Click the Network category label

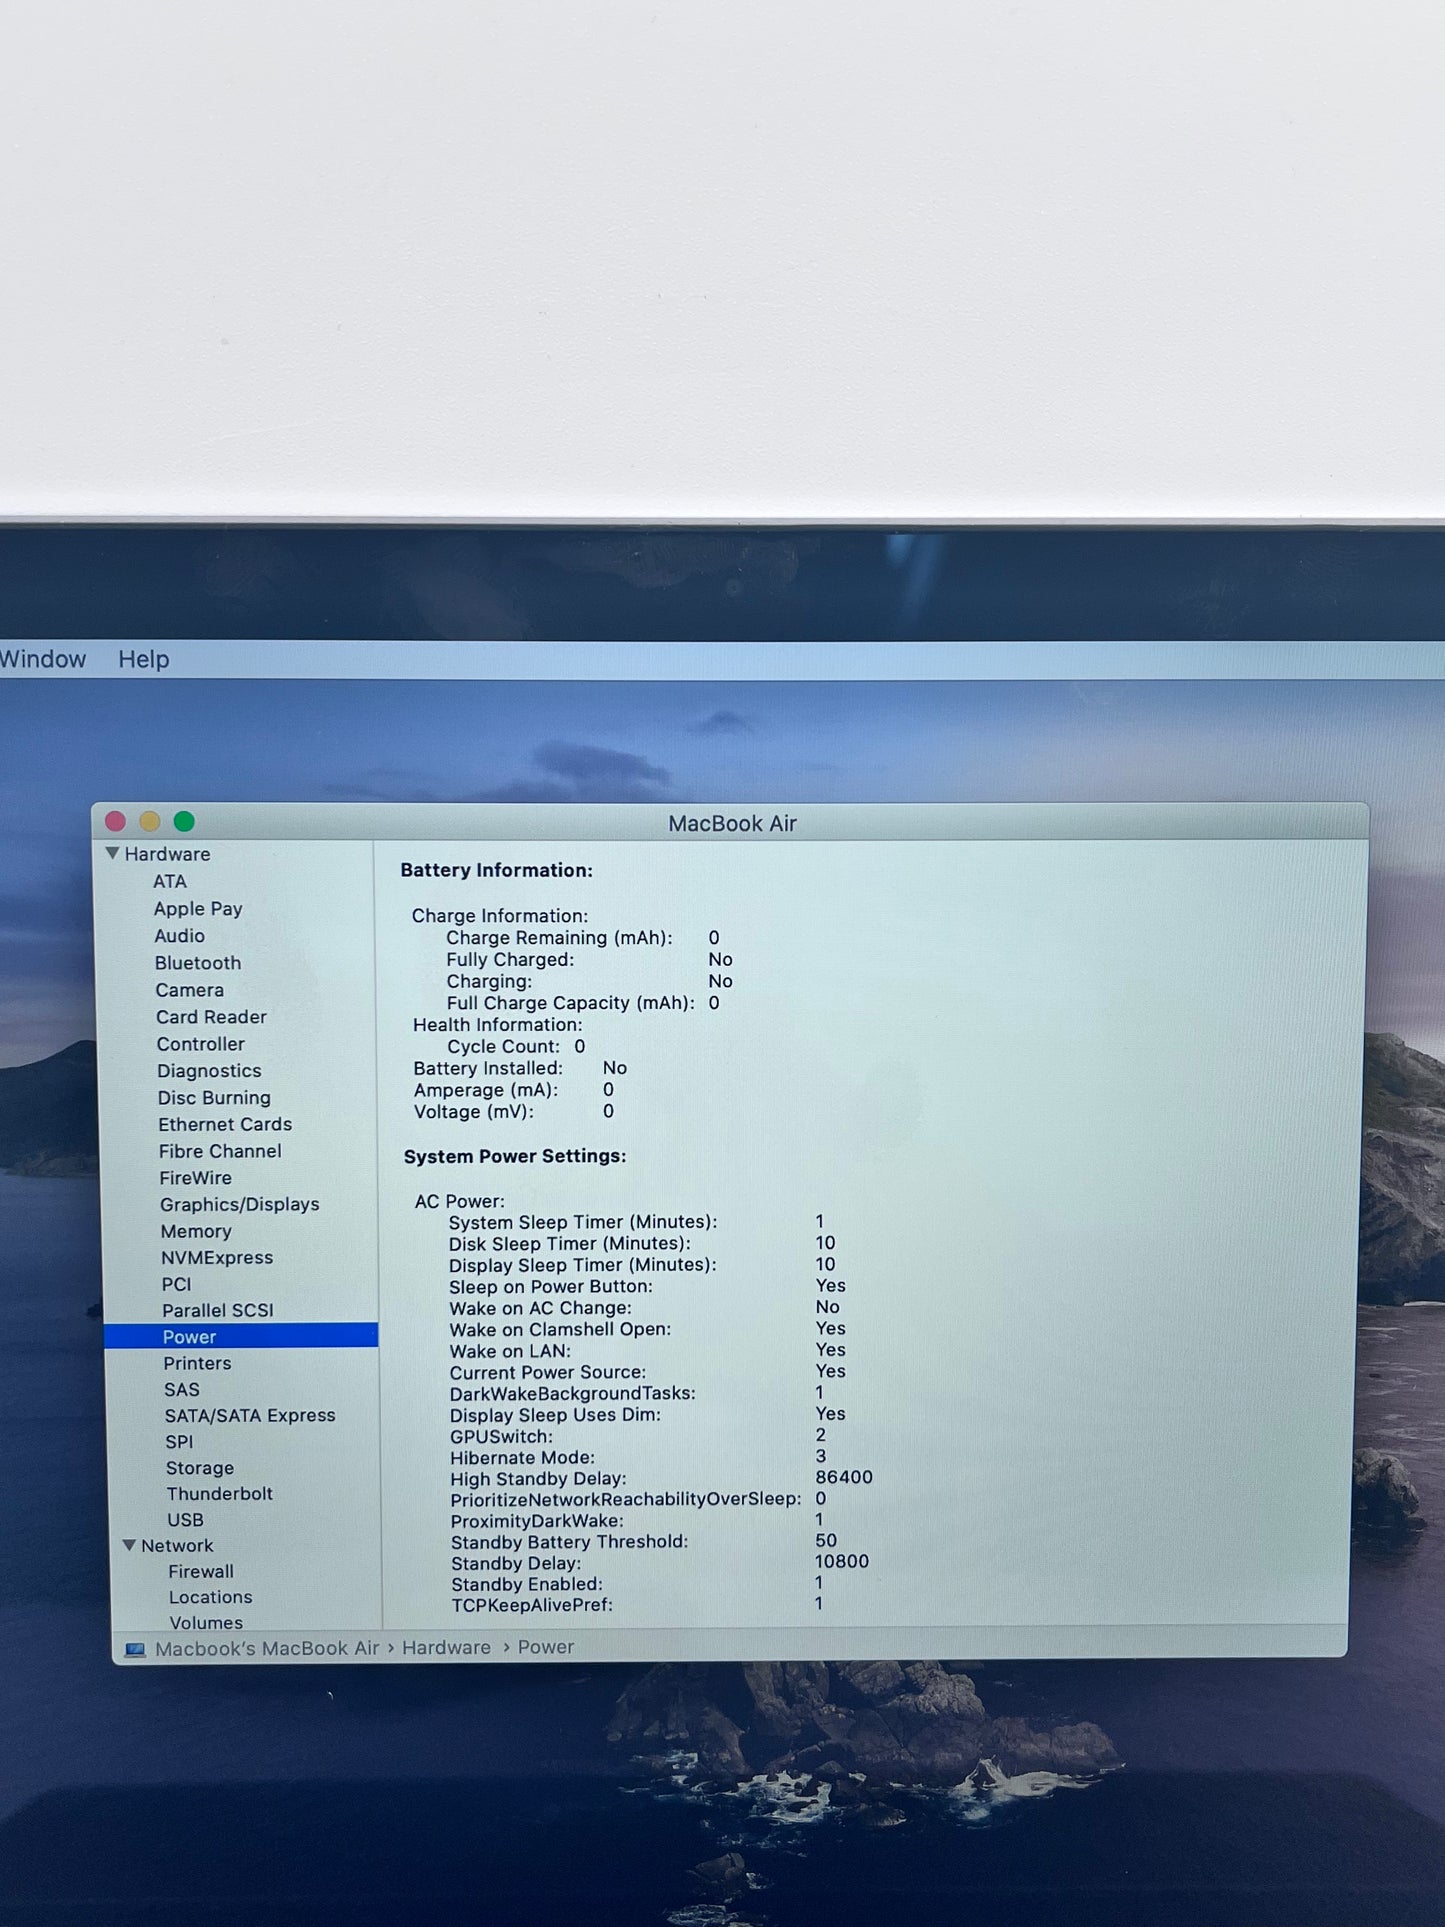[x=177, y=1545]
